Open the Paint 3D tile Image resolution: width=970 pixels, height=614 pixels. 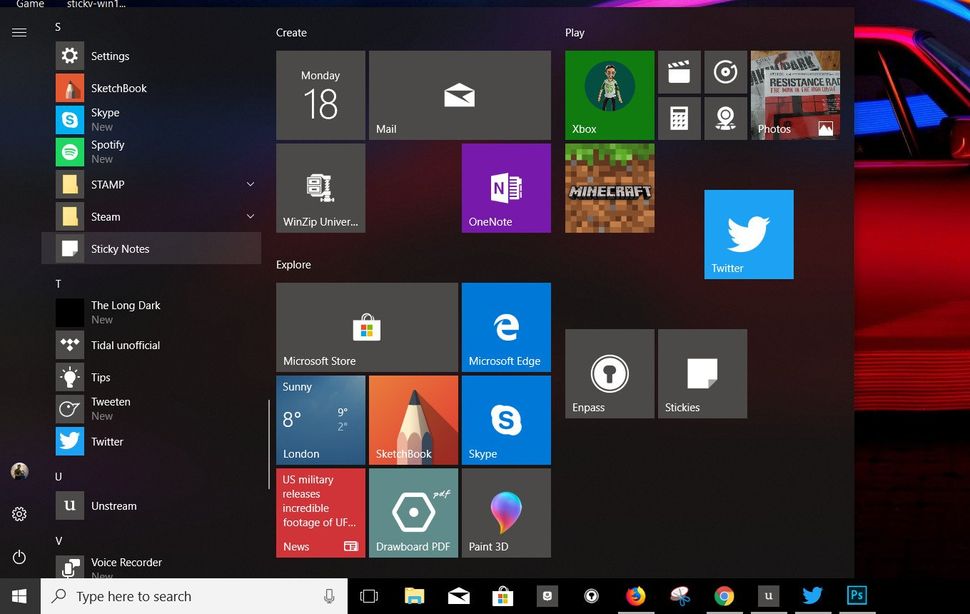click(x=506, y=512)
